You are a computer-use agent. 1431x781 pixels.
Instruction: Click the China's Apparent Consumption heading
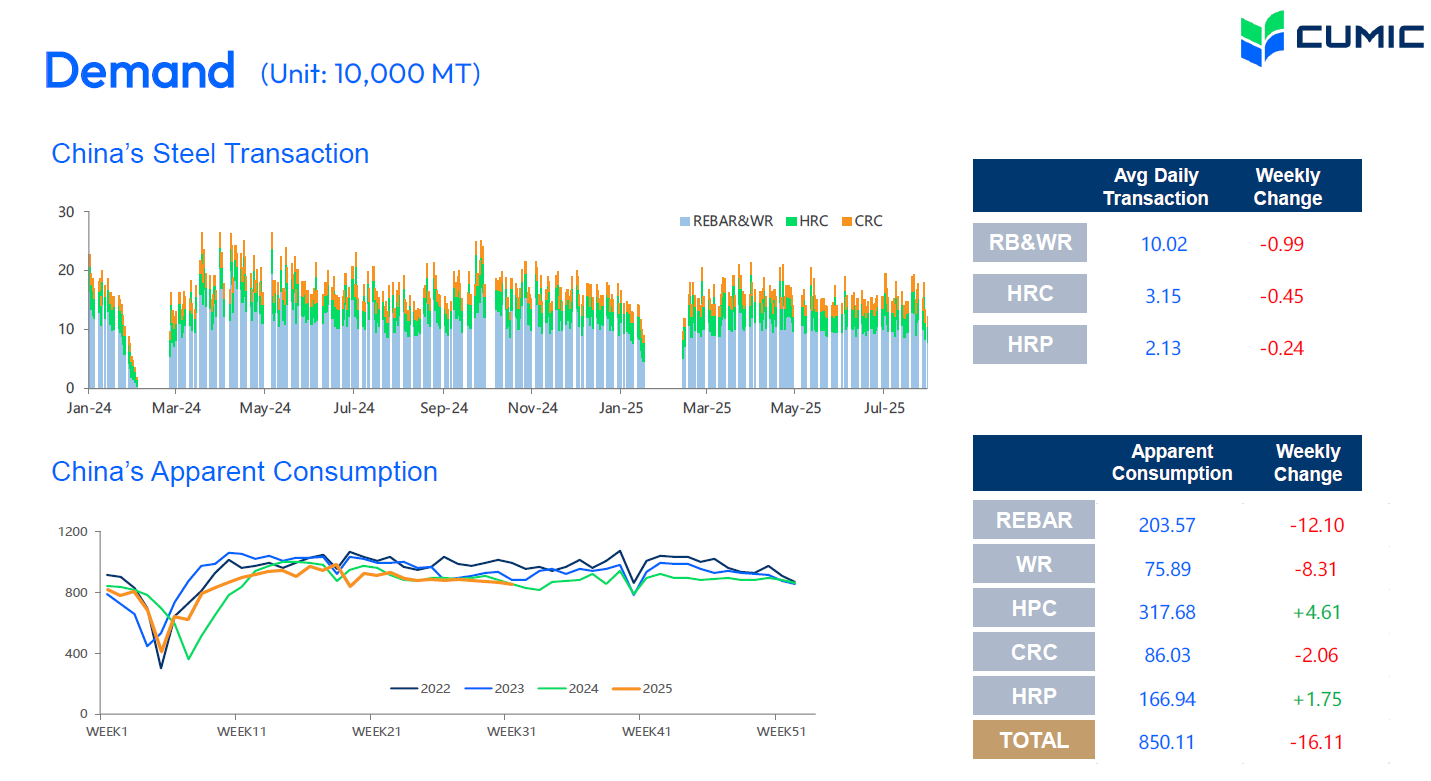click(x=244, y=472)
